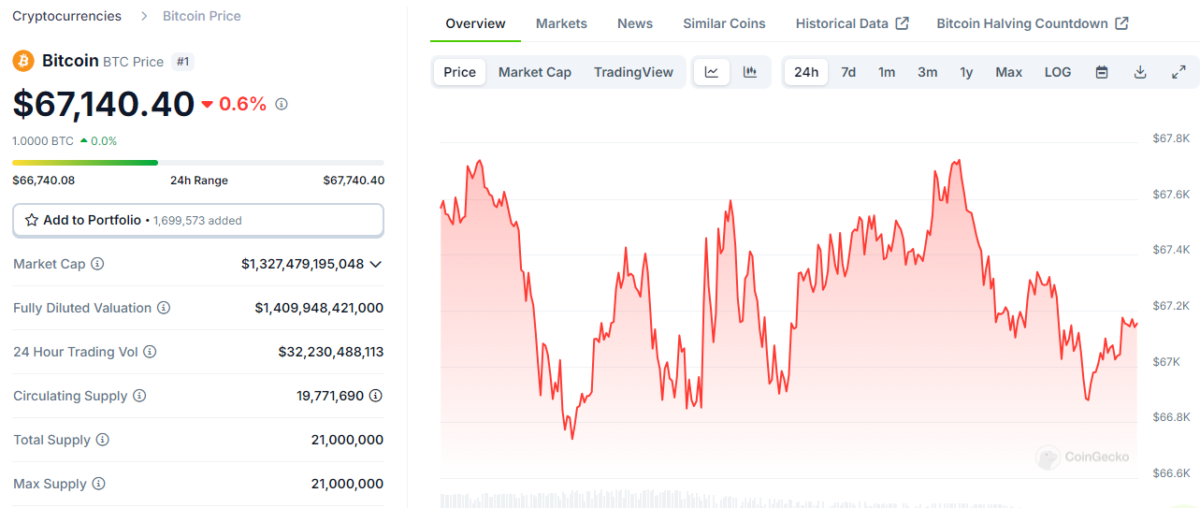This screenshot has height=508, width=1200.
Task: Open the Historical Data tab
Action: coord(852,23)
